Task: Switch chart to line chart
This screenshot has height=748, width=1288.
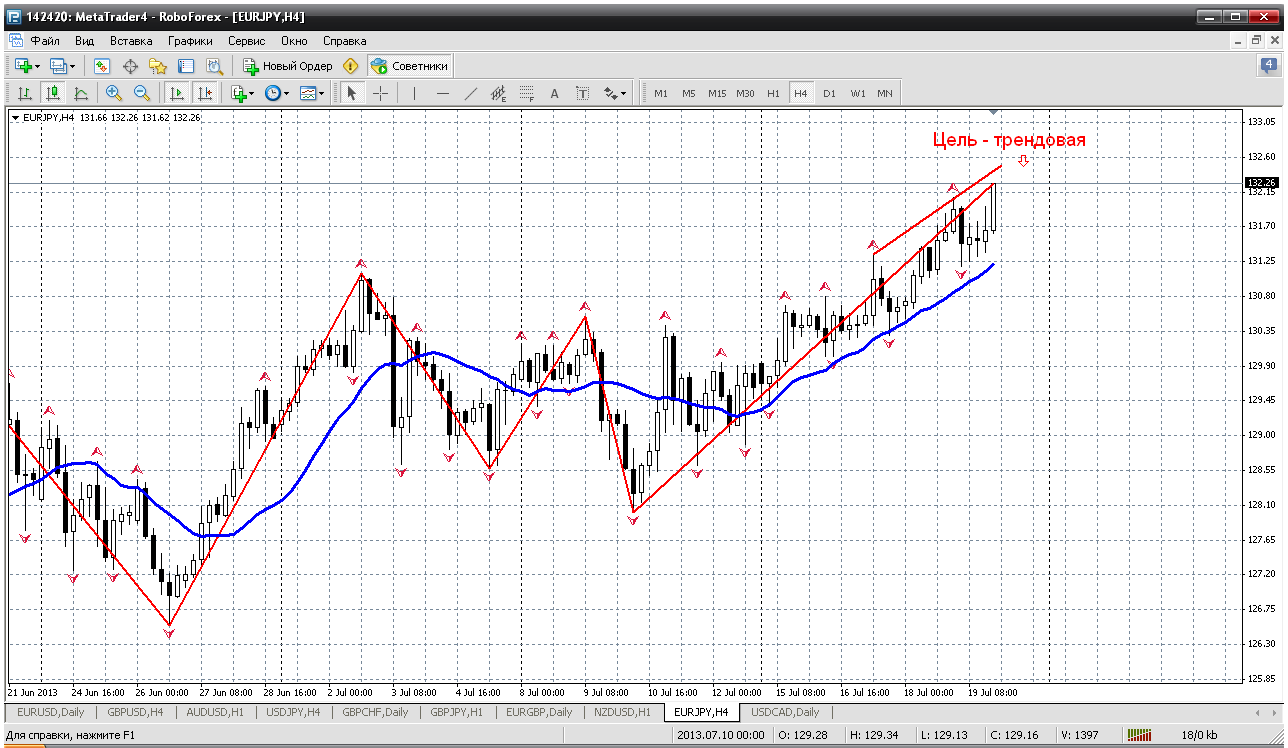Action: 81,93
